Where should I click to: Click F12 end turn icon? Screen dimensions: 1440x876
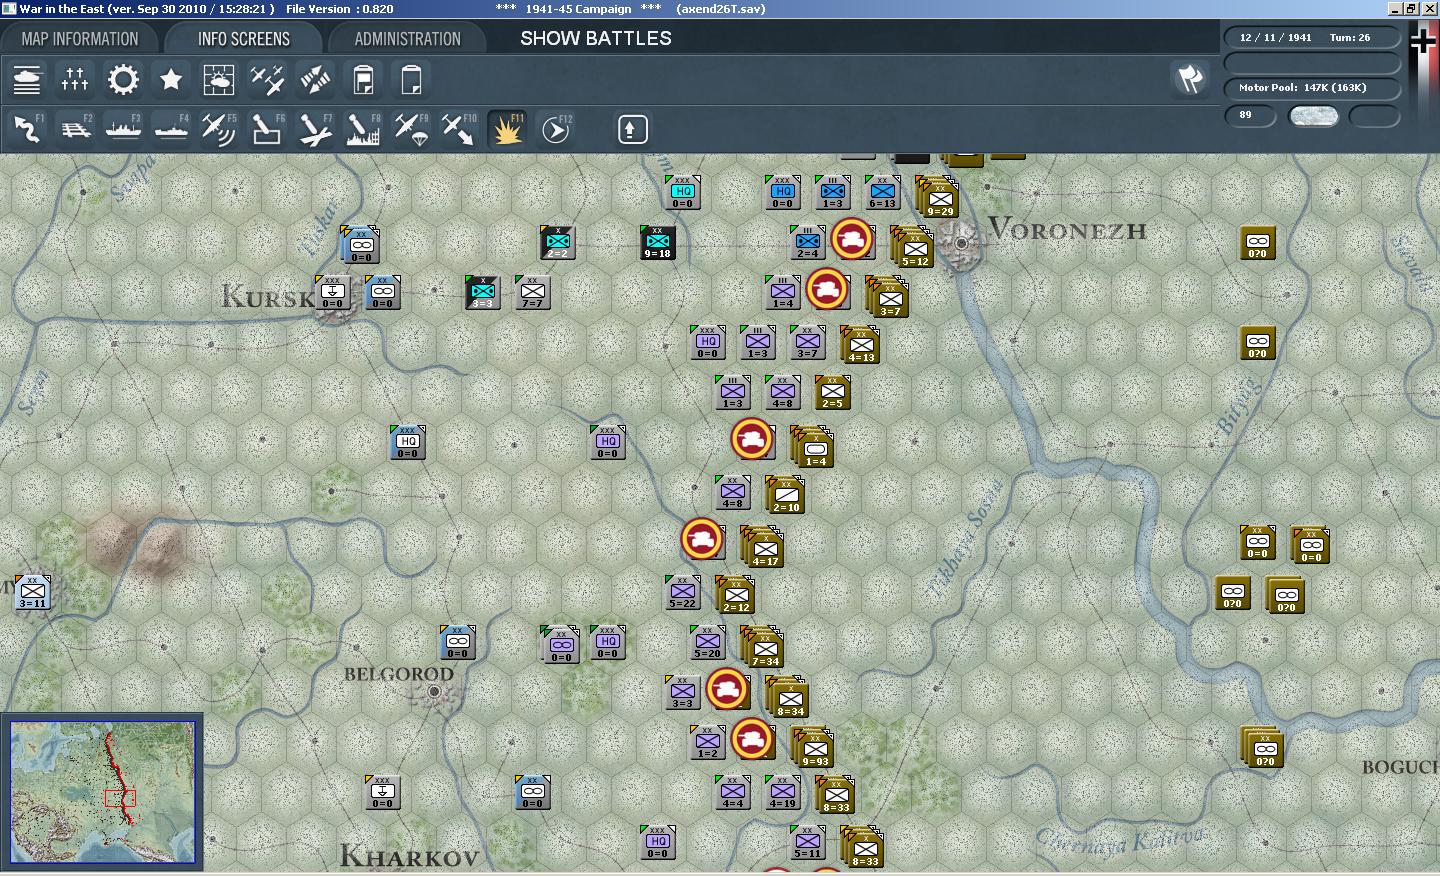[x=555, y=129]
